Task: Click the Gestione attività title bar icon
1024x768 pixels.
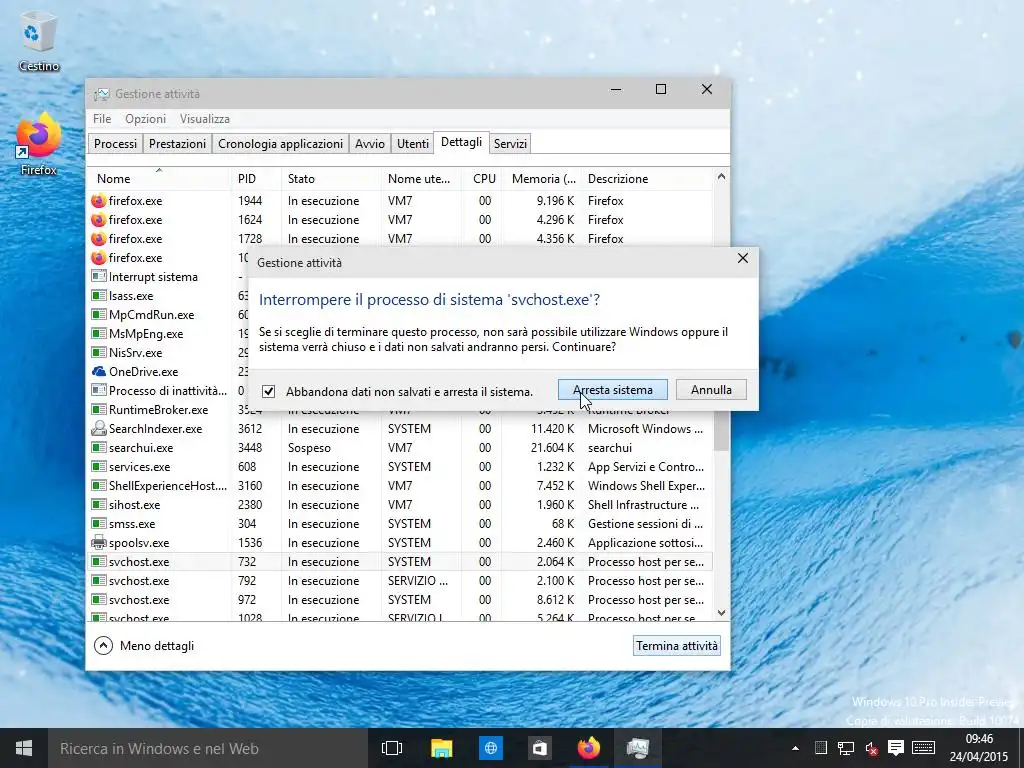Action: pos(101,94)
